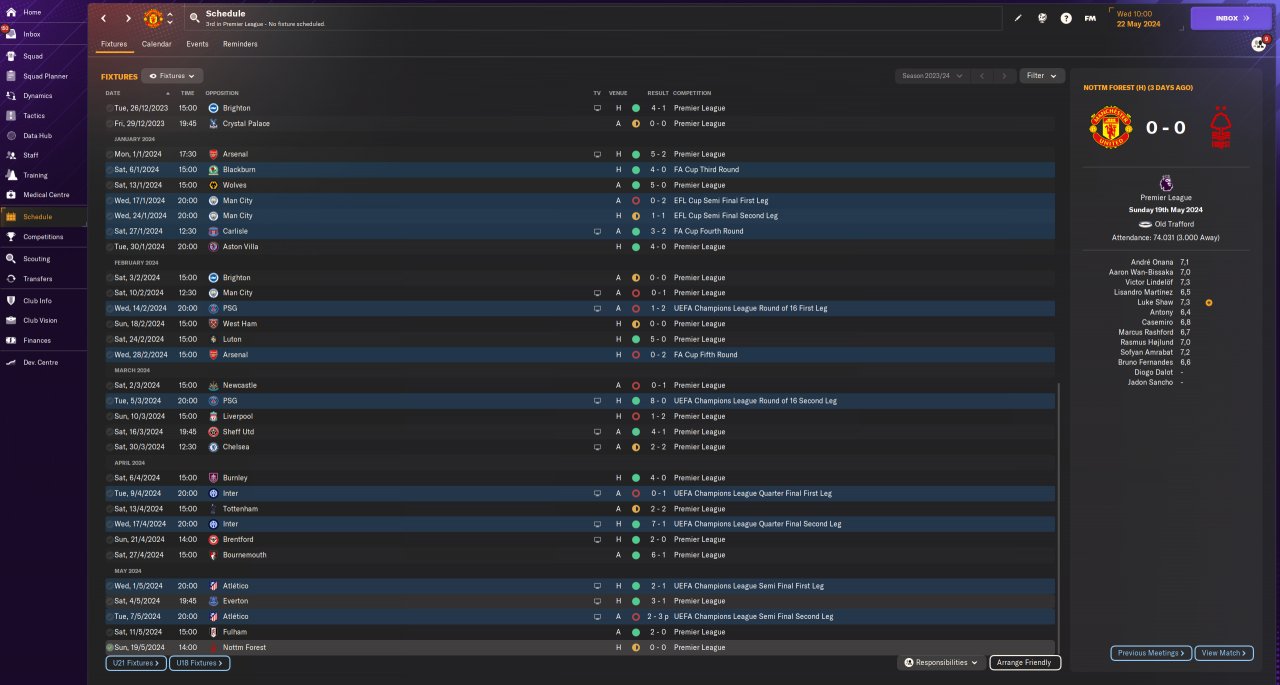The image size is (1280, 685).
Task: Switch to the Fixtures tab
Action: click(x=114, y=44)
